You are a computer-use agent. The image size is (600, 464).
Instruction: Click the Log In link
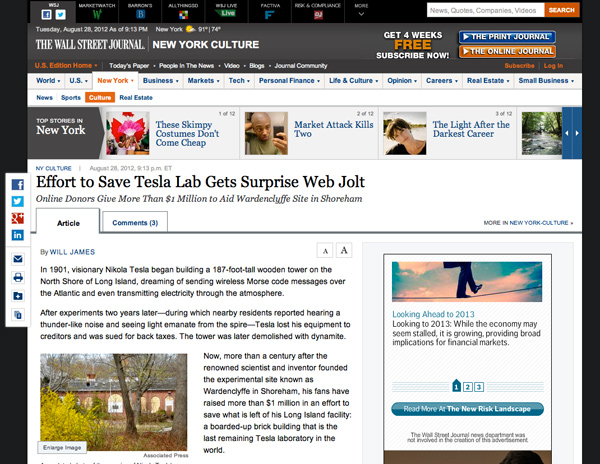(x=553, y=66)
